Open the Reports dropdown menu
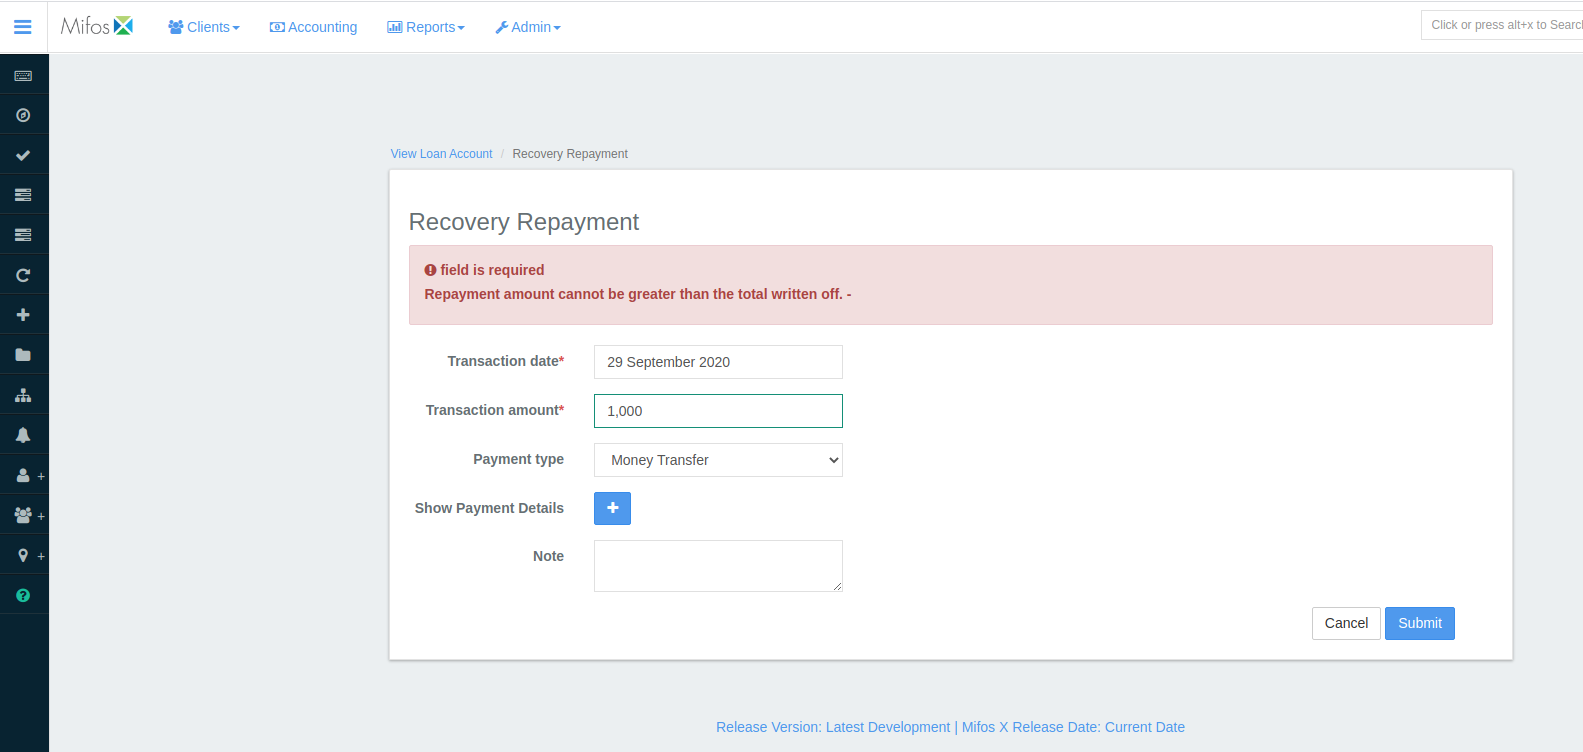 coord(426,27)
